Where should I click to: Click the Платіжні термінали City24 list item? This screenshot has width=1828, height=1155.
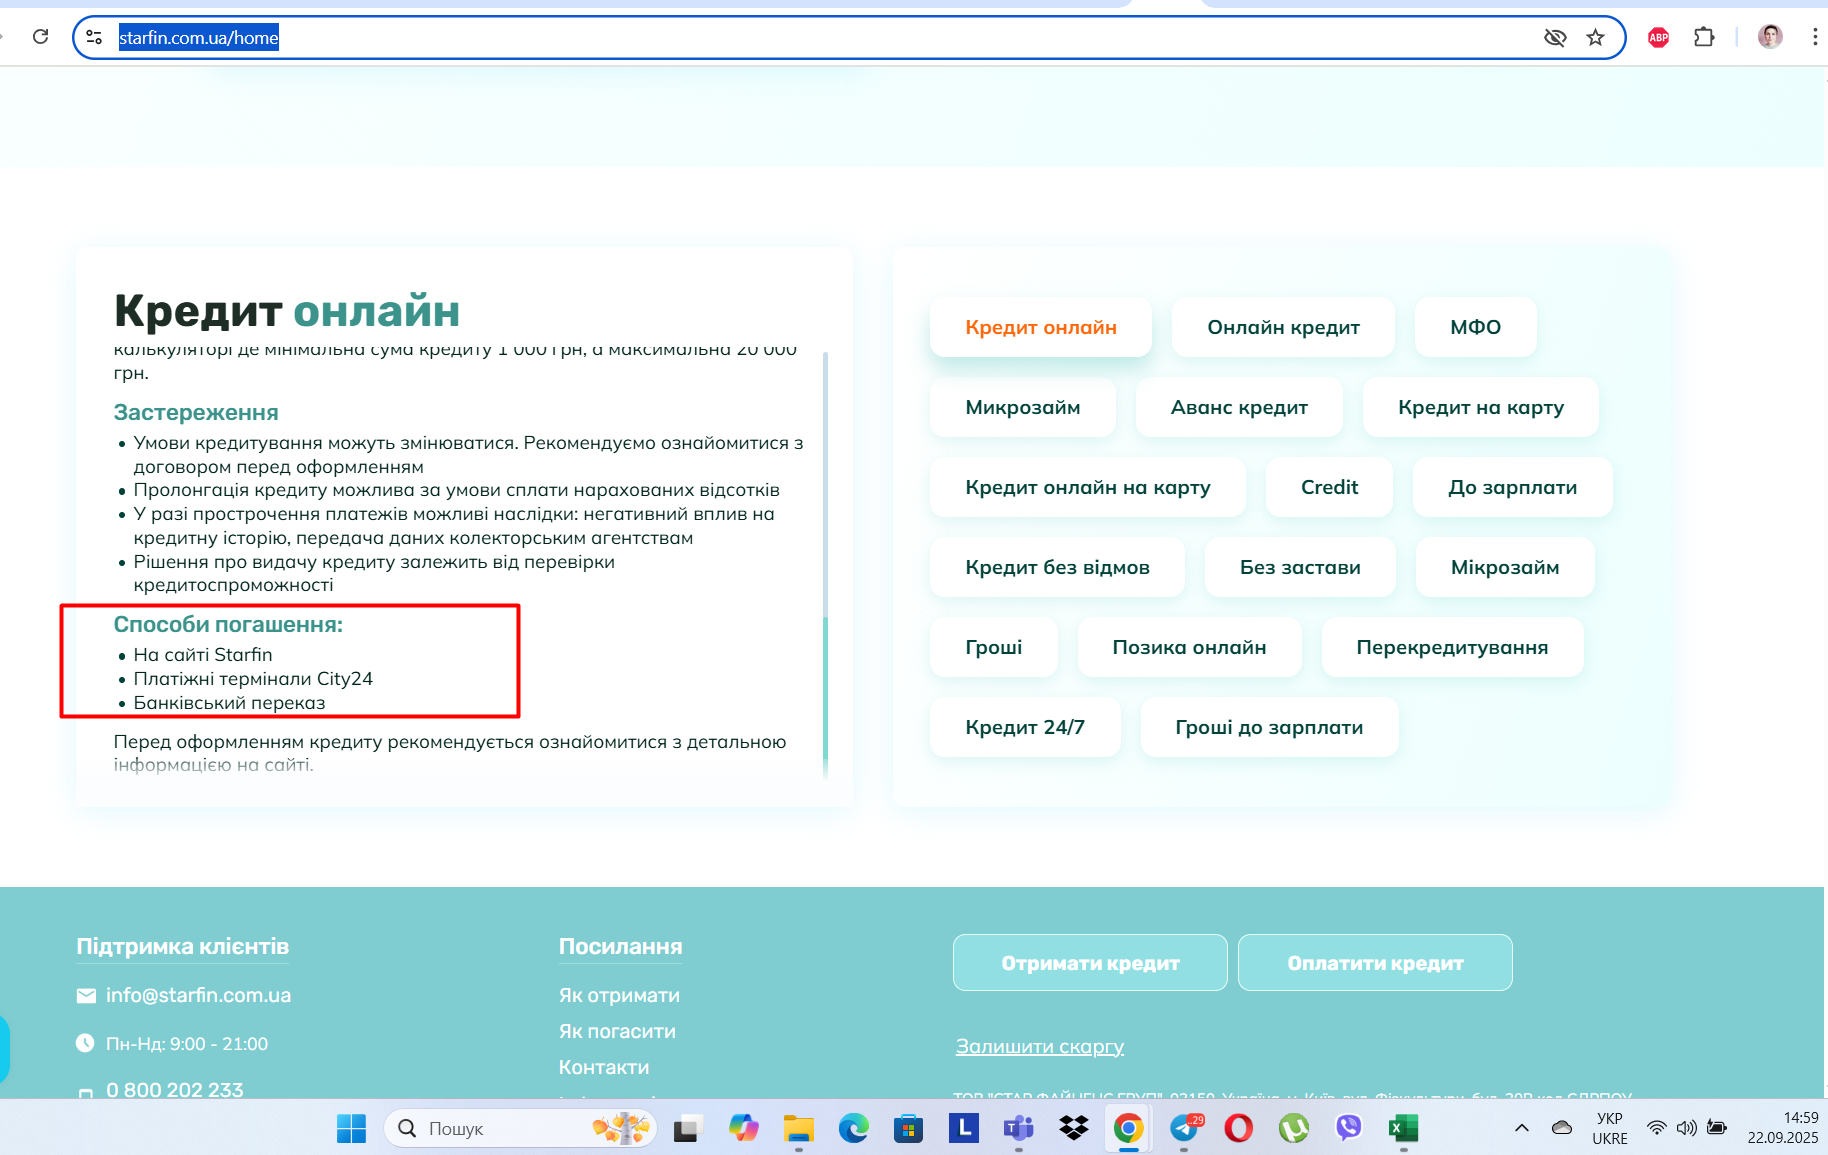point(253,678)
